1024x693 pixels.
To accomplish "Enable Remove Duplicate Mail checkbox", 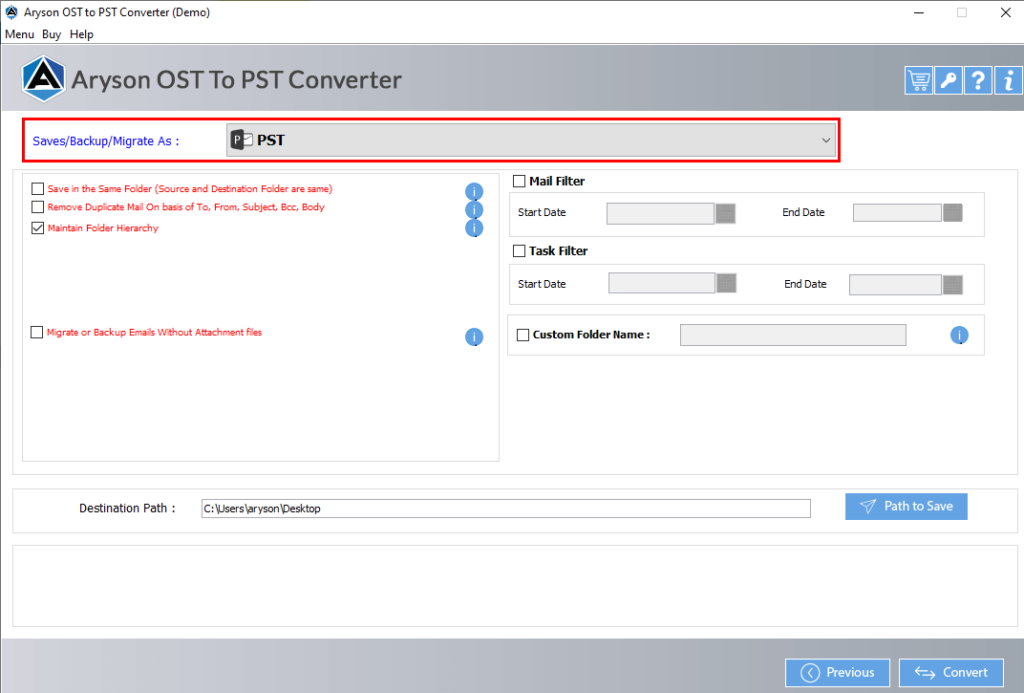I will 38,207.
